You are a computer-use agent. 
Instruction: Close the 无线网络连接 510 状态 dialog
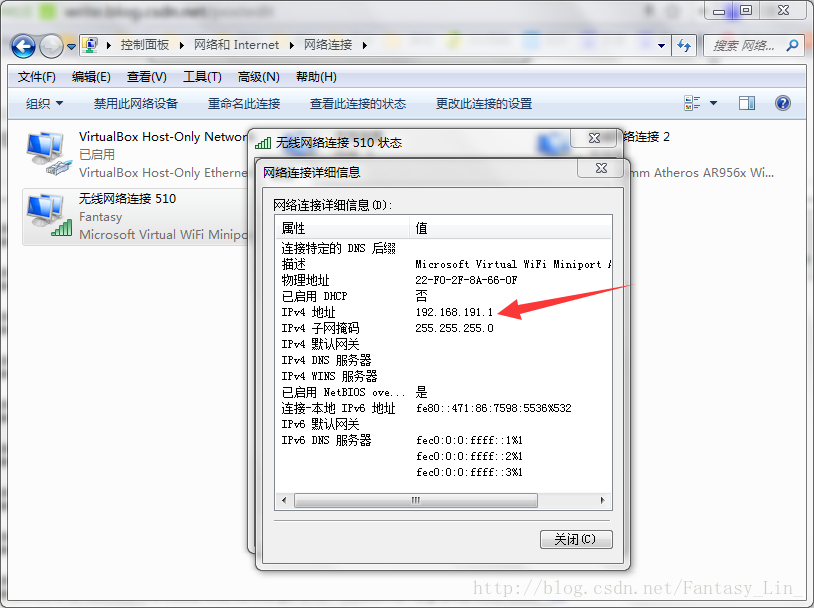point(594,138)
